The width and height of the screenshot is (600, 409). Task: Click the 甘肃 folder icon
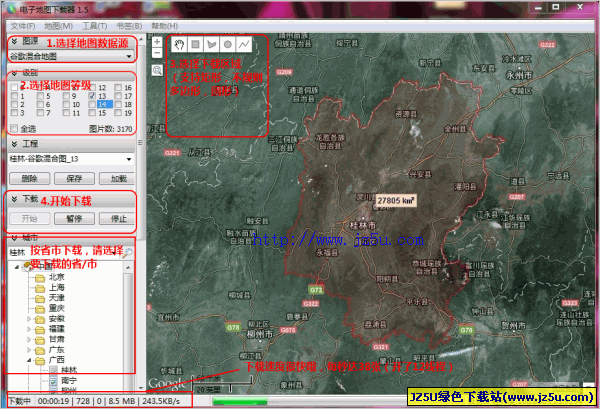(40, 340)
